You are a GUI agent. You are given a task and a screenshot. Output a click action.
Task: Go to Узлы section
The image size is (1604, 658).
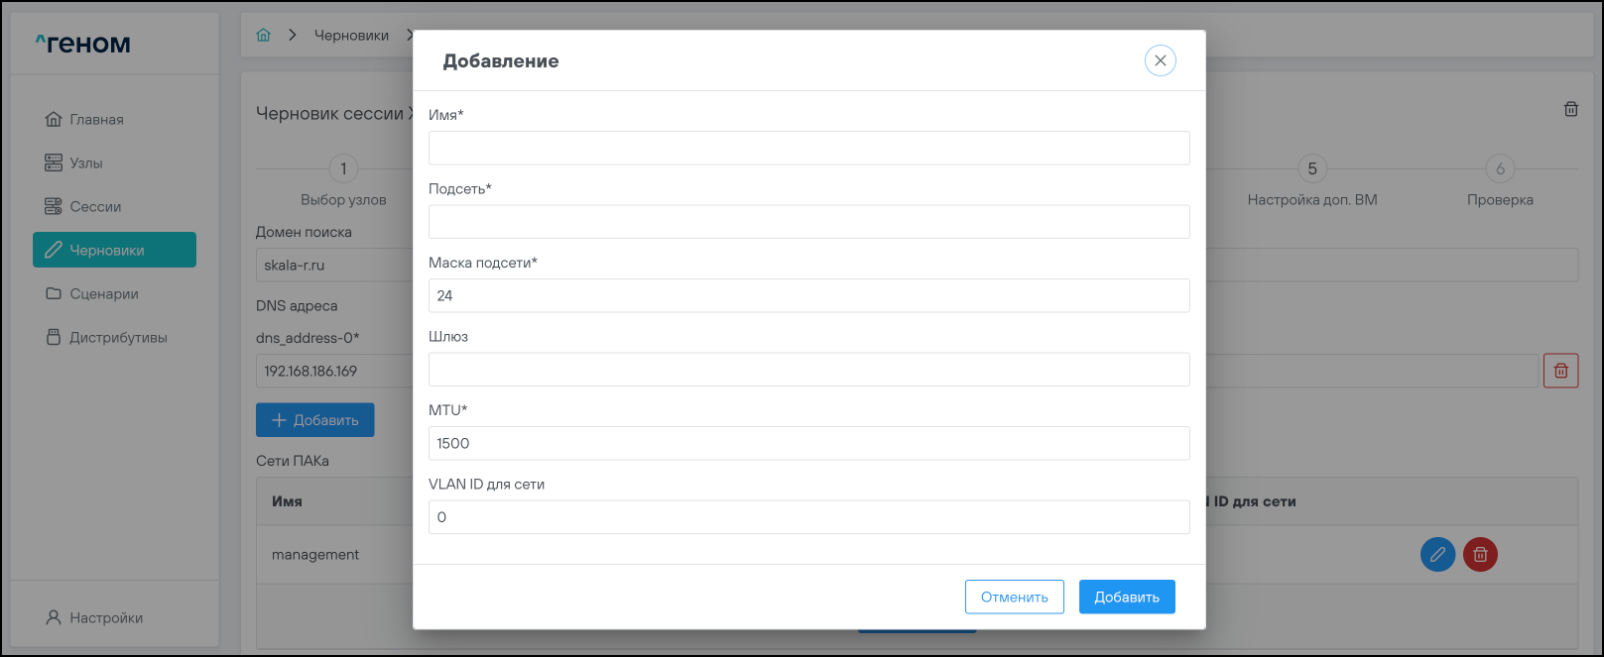click(x=86, y=163)
